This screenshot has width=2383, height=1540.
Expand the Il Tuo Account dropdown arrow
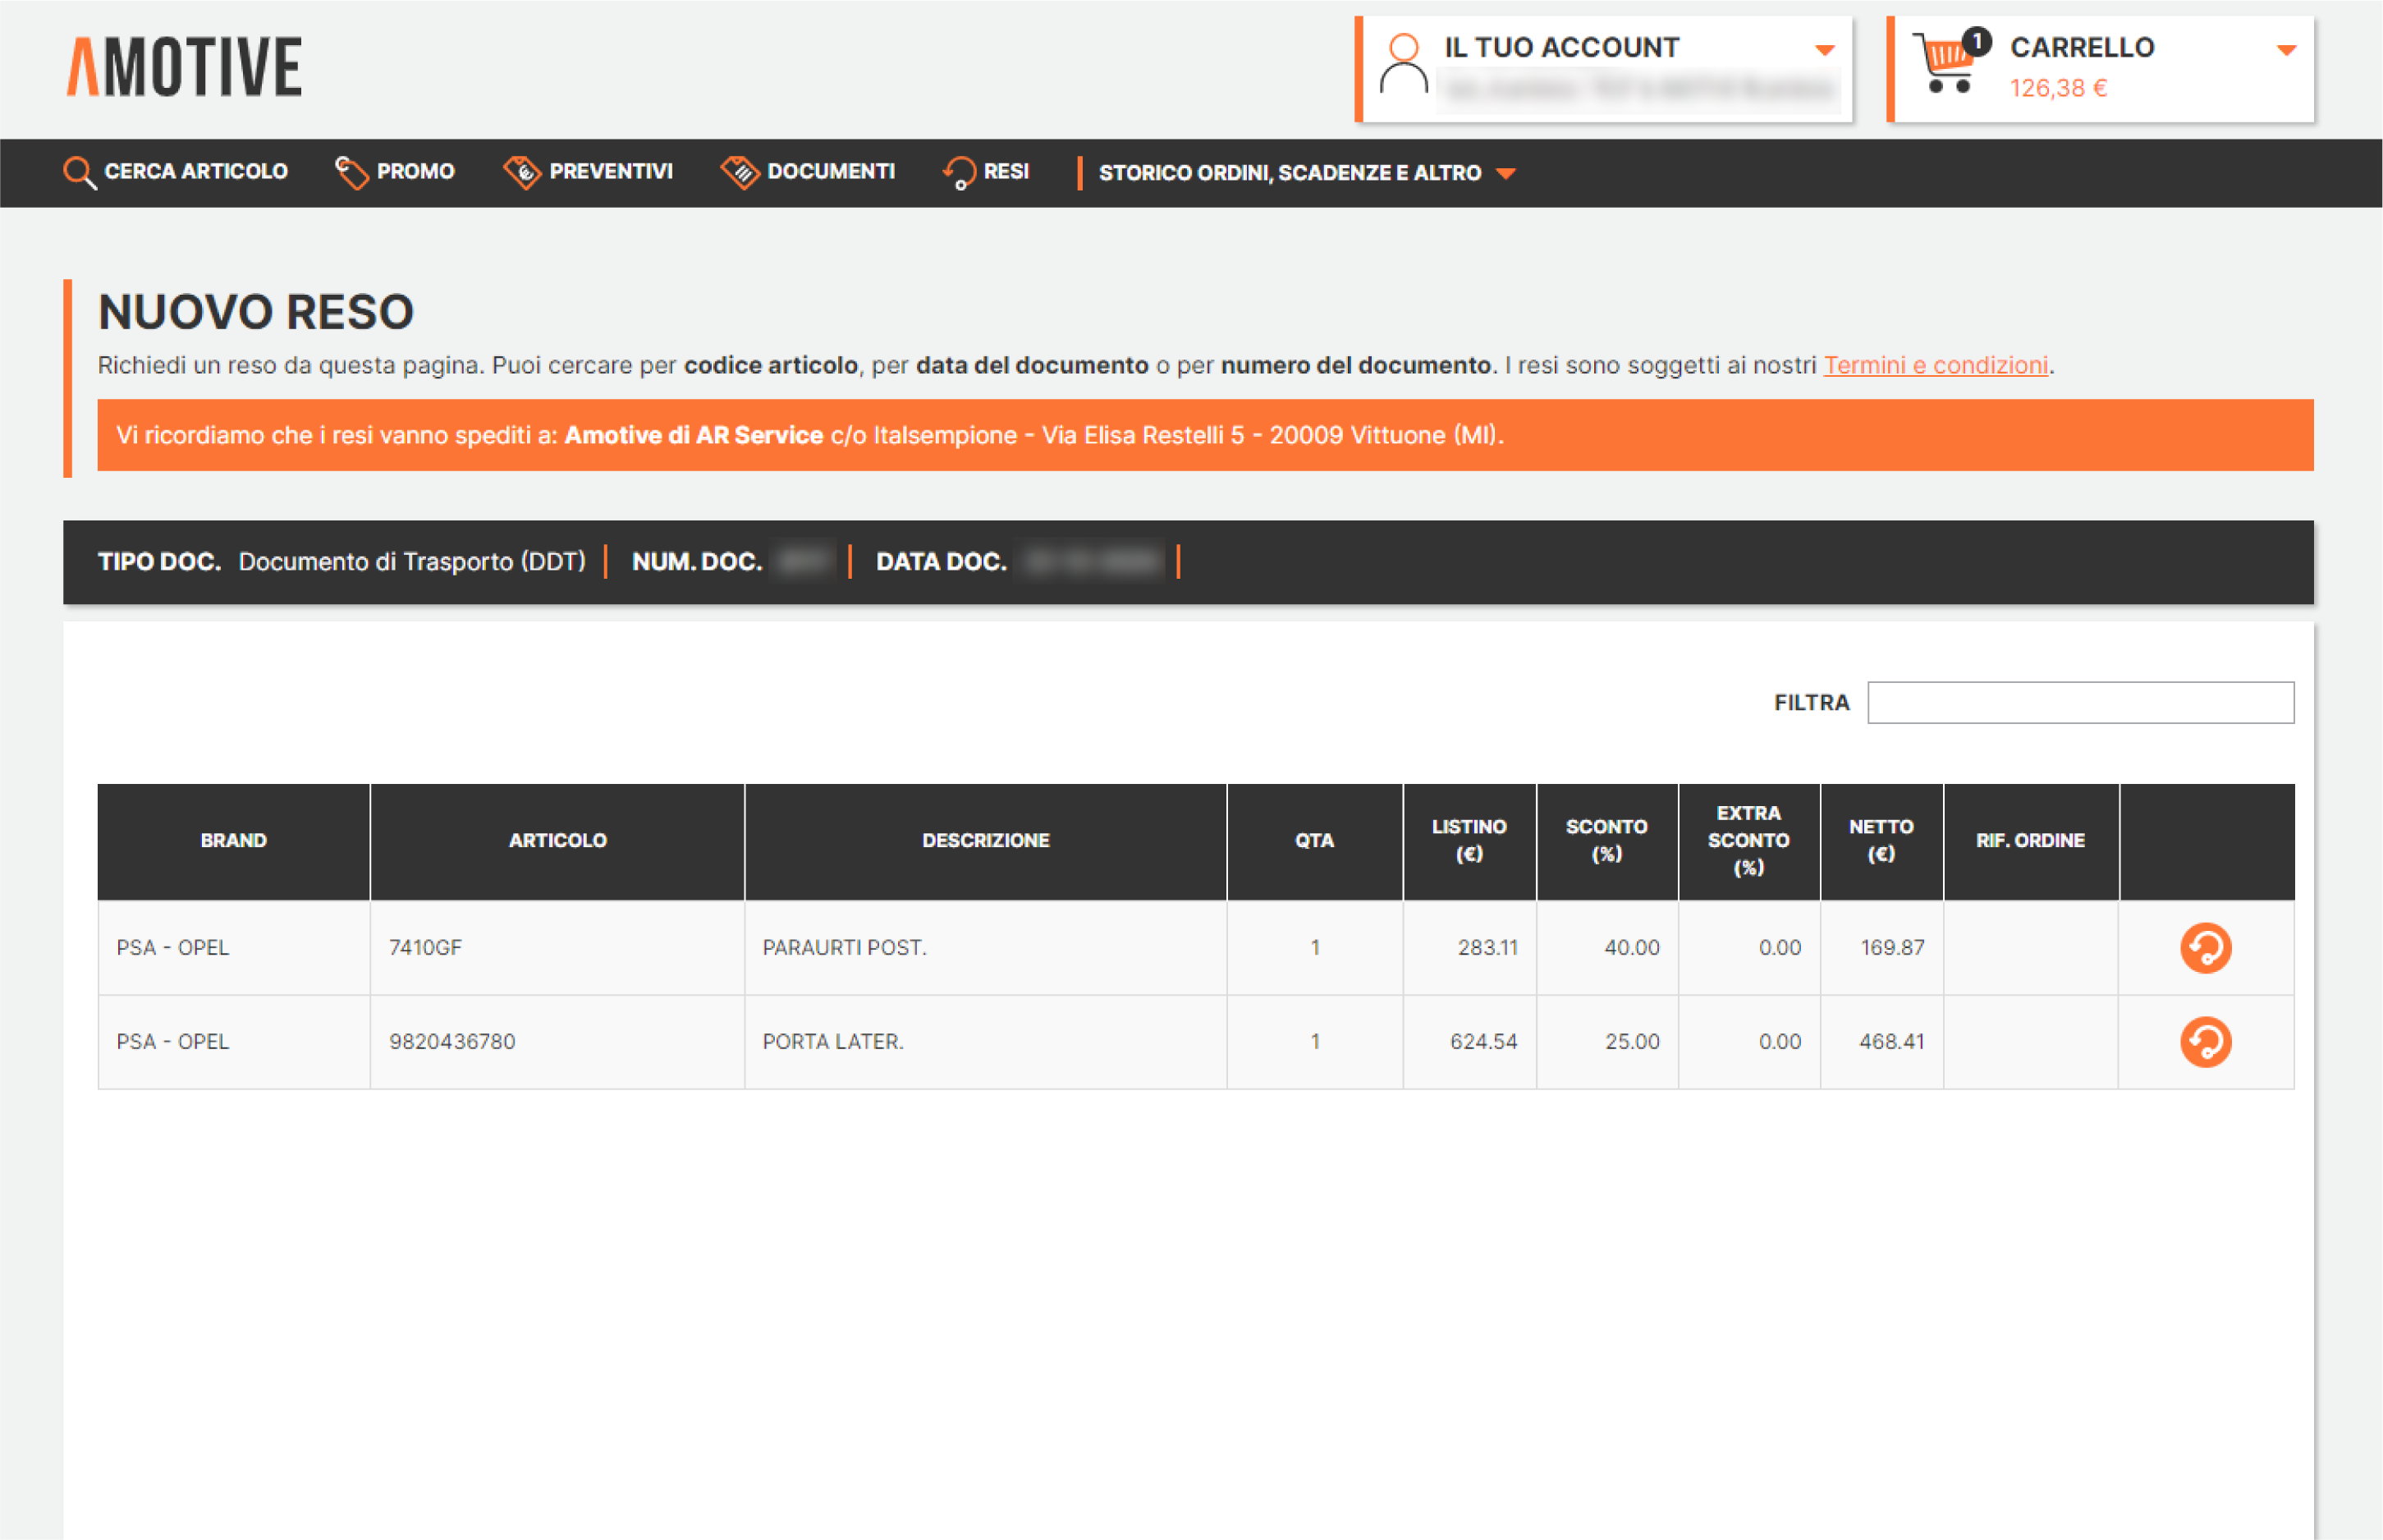pos(1824,49)
